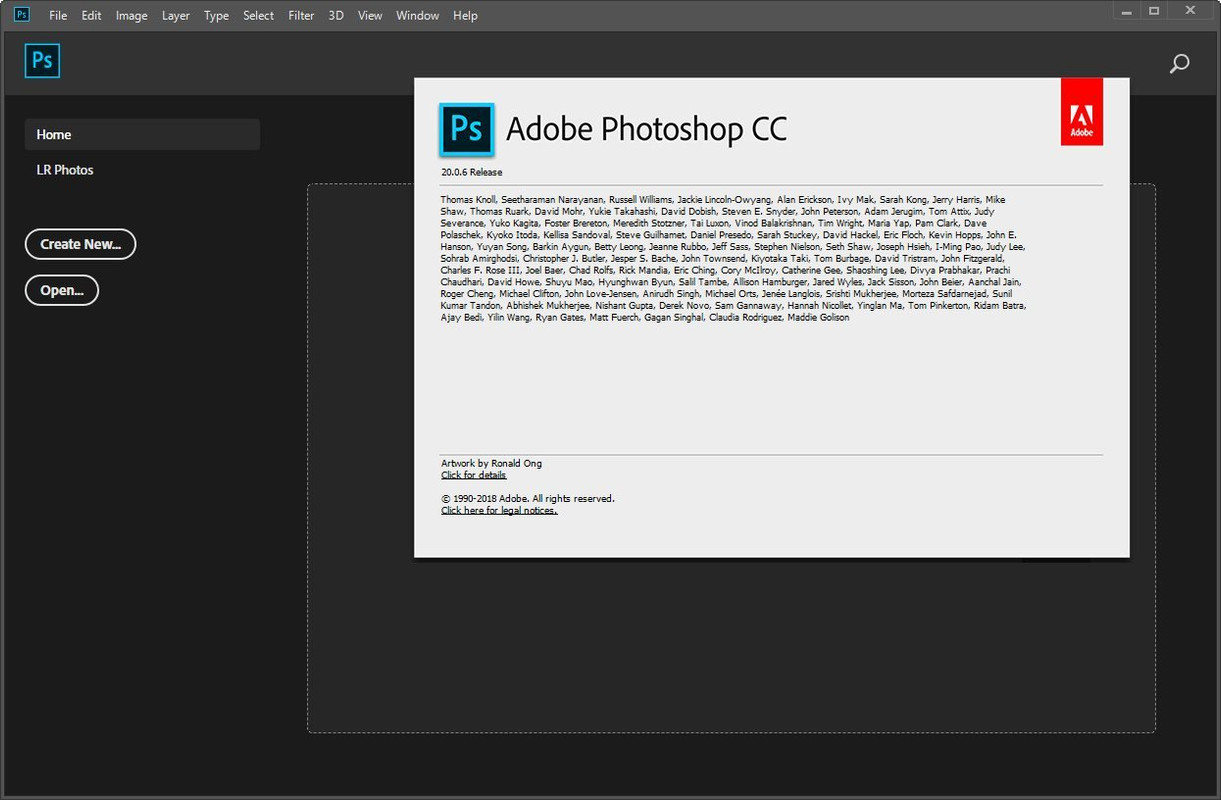
Task: Click the 'Click for details' link
Action: point(474,475)
